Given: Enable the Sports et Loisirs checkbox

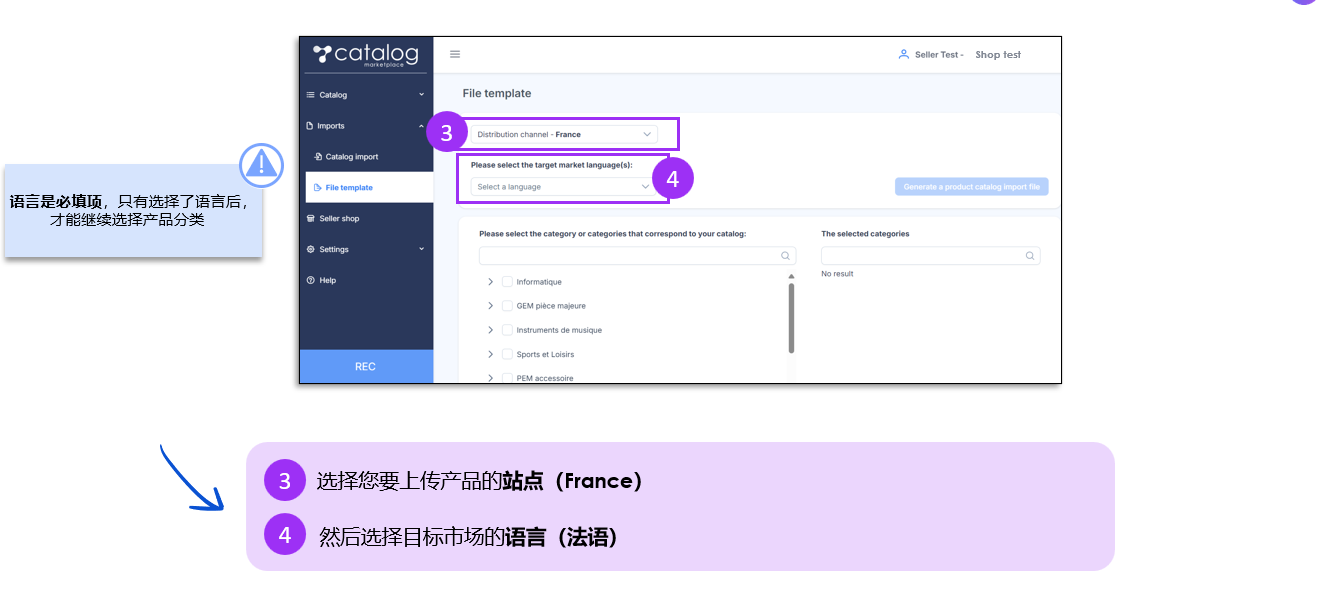Looking at the screenshot, I should (x=507, y=354).
